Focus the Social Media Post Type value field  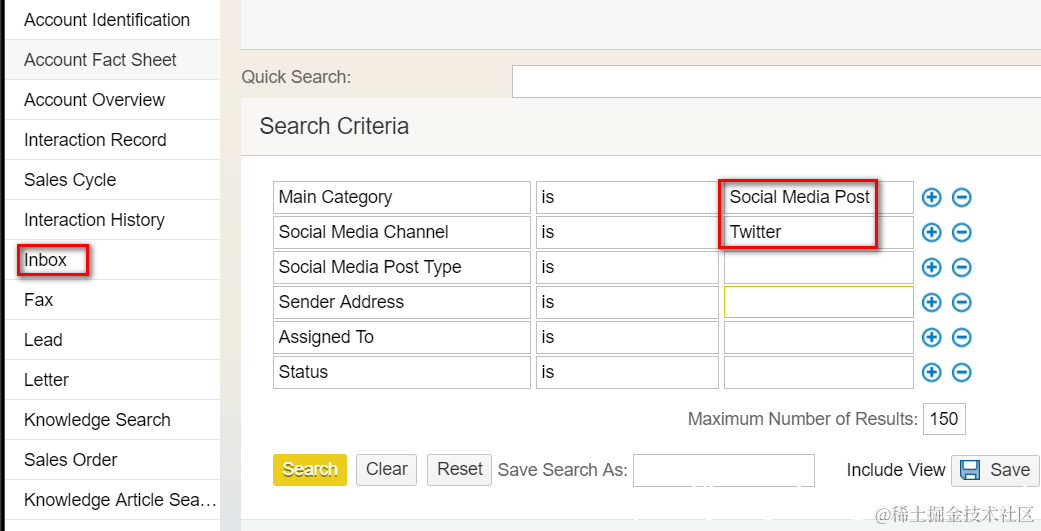coord(819,267)
